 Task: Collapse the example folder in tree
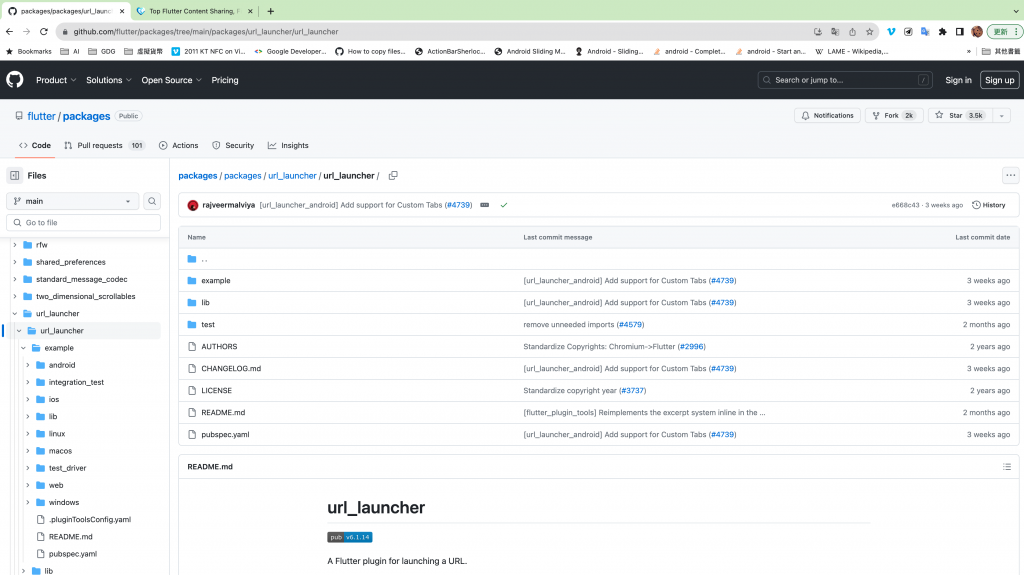click(x=24, y=348)
